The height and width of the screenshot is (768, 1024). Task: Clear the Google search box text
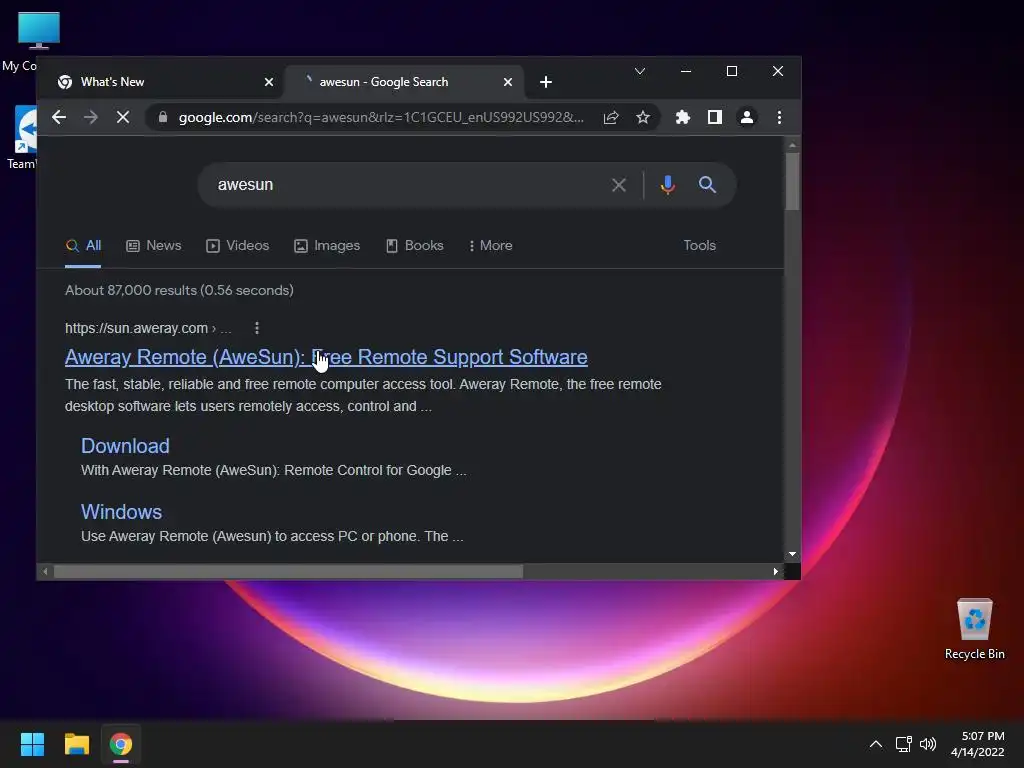pos(618,185)
